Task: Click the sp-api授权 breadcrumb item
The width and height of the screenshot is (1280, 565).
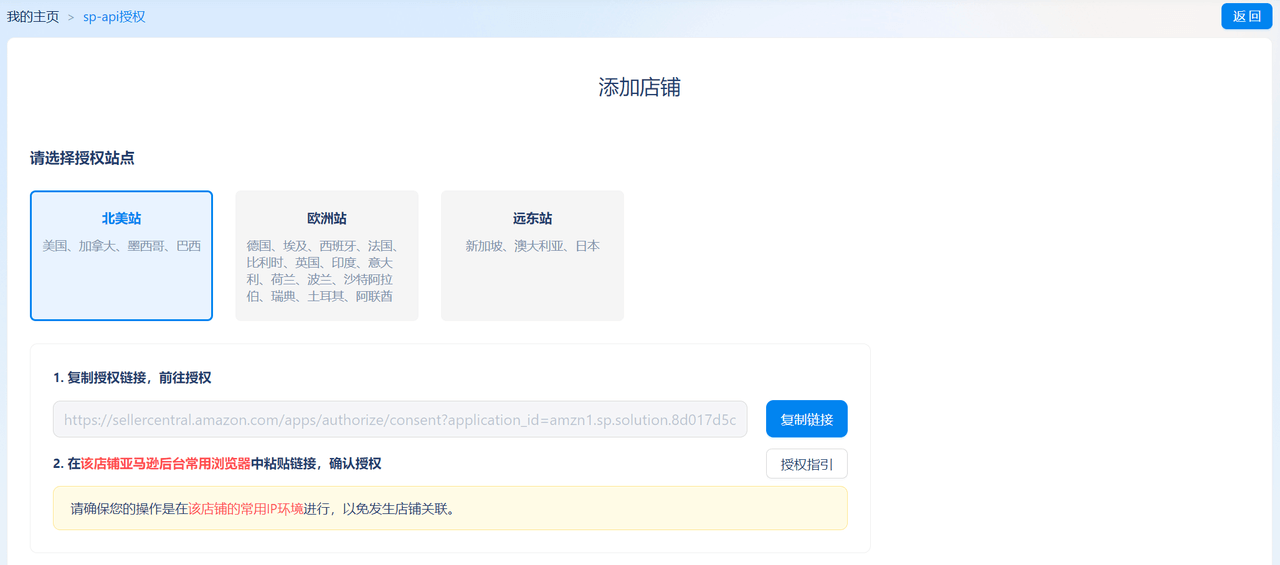Action: click(x=114, y=17)
